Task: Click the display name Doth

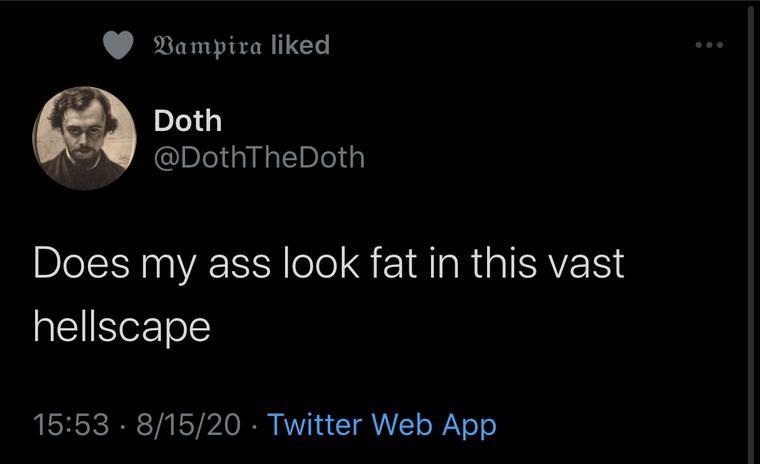Action: 187,121
